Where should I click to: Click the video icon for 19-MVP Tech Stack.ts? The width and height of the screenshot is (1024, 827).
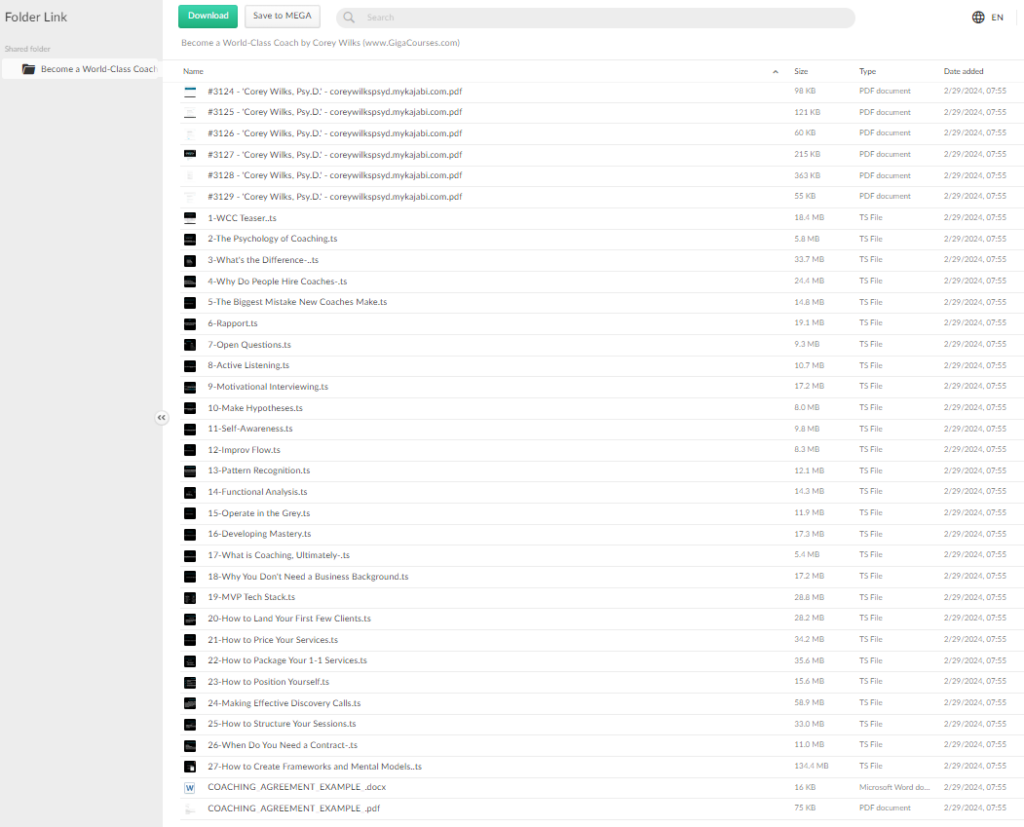[190, 597]
